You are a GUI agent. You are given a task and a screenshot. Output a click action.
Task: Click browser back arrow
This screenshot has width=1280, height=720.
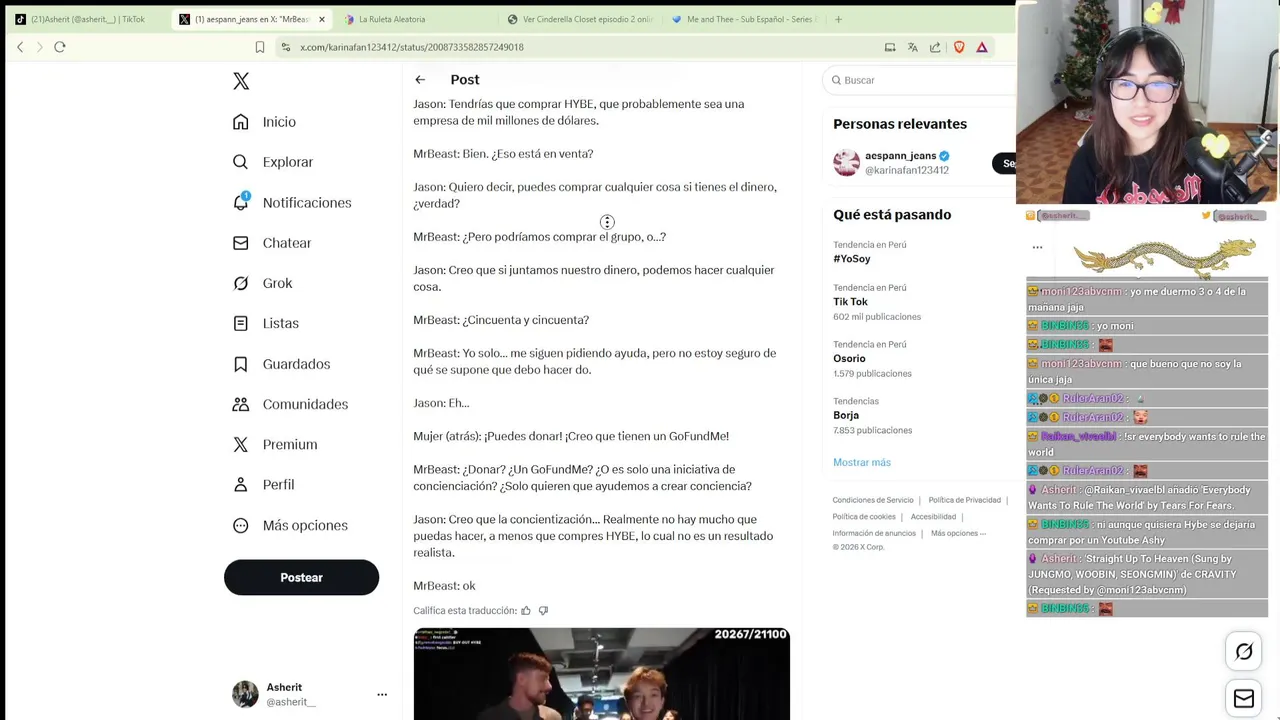click(x=20, y=47)
